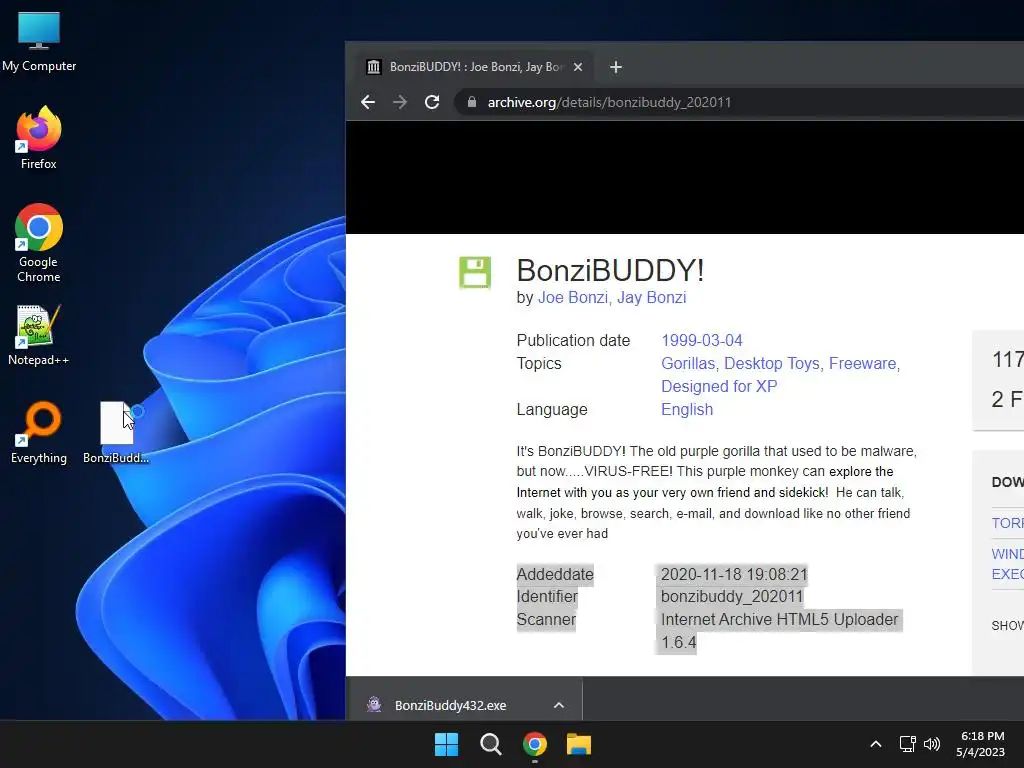The width and height of the screenshot is (1024, 768).
Task: Expand BonziBuddy432.exe download options chevron
Action: pyautogui.click(x=558, y=705)
